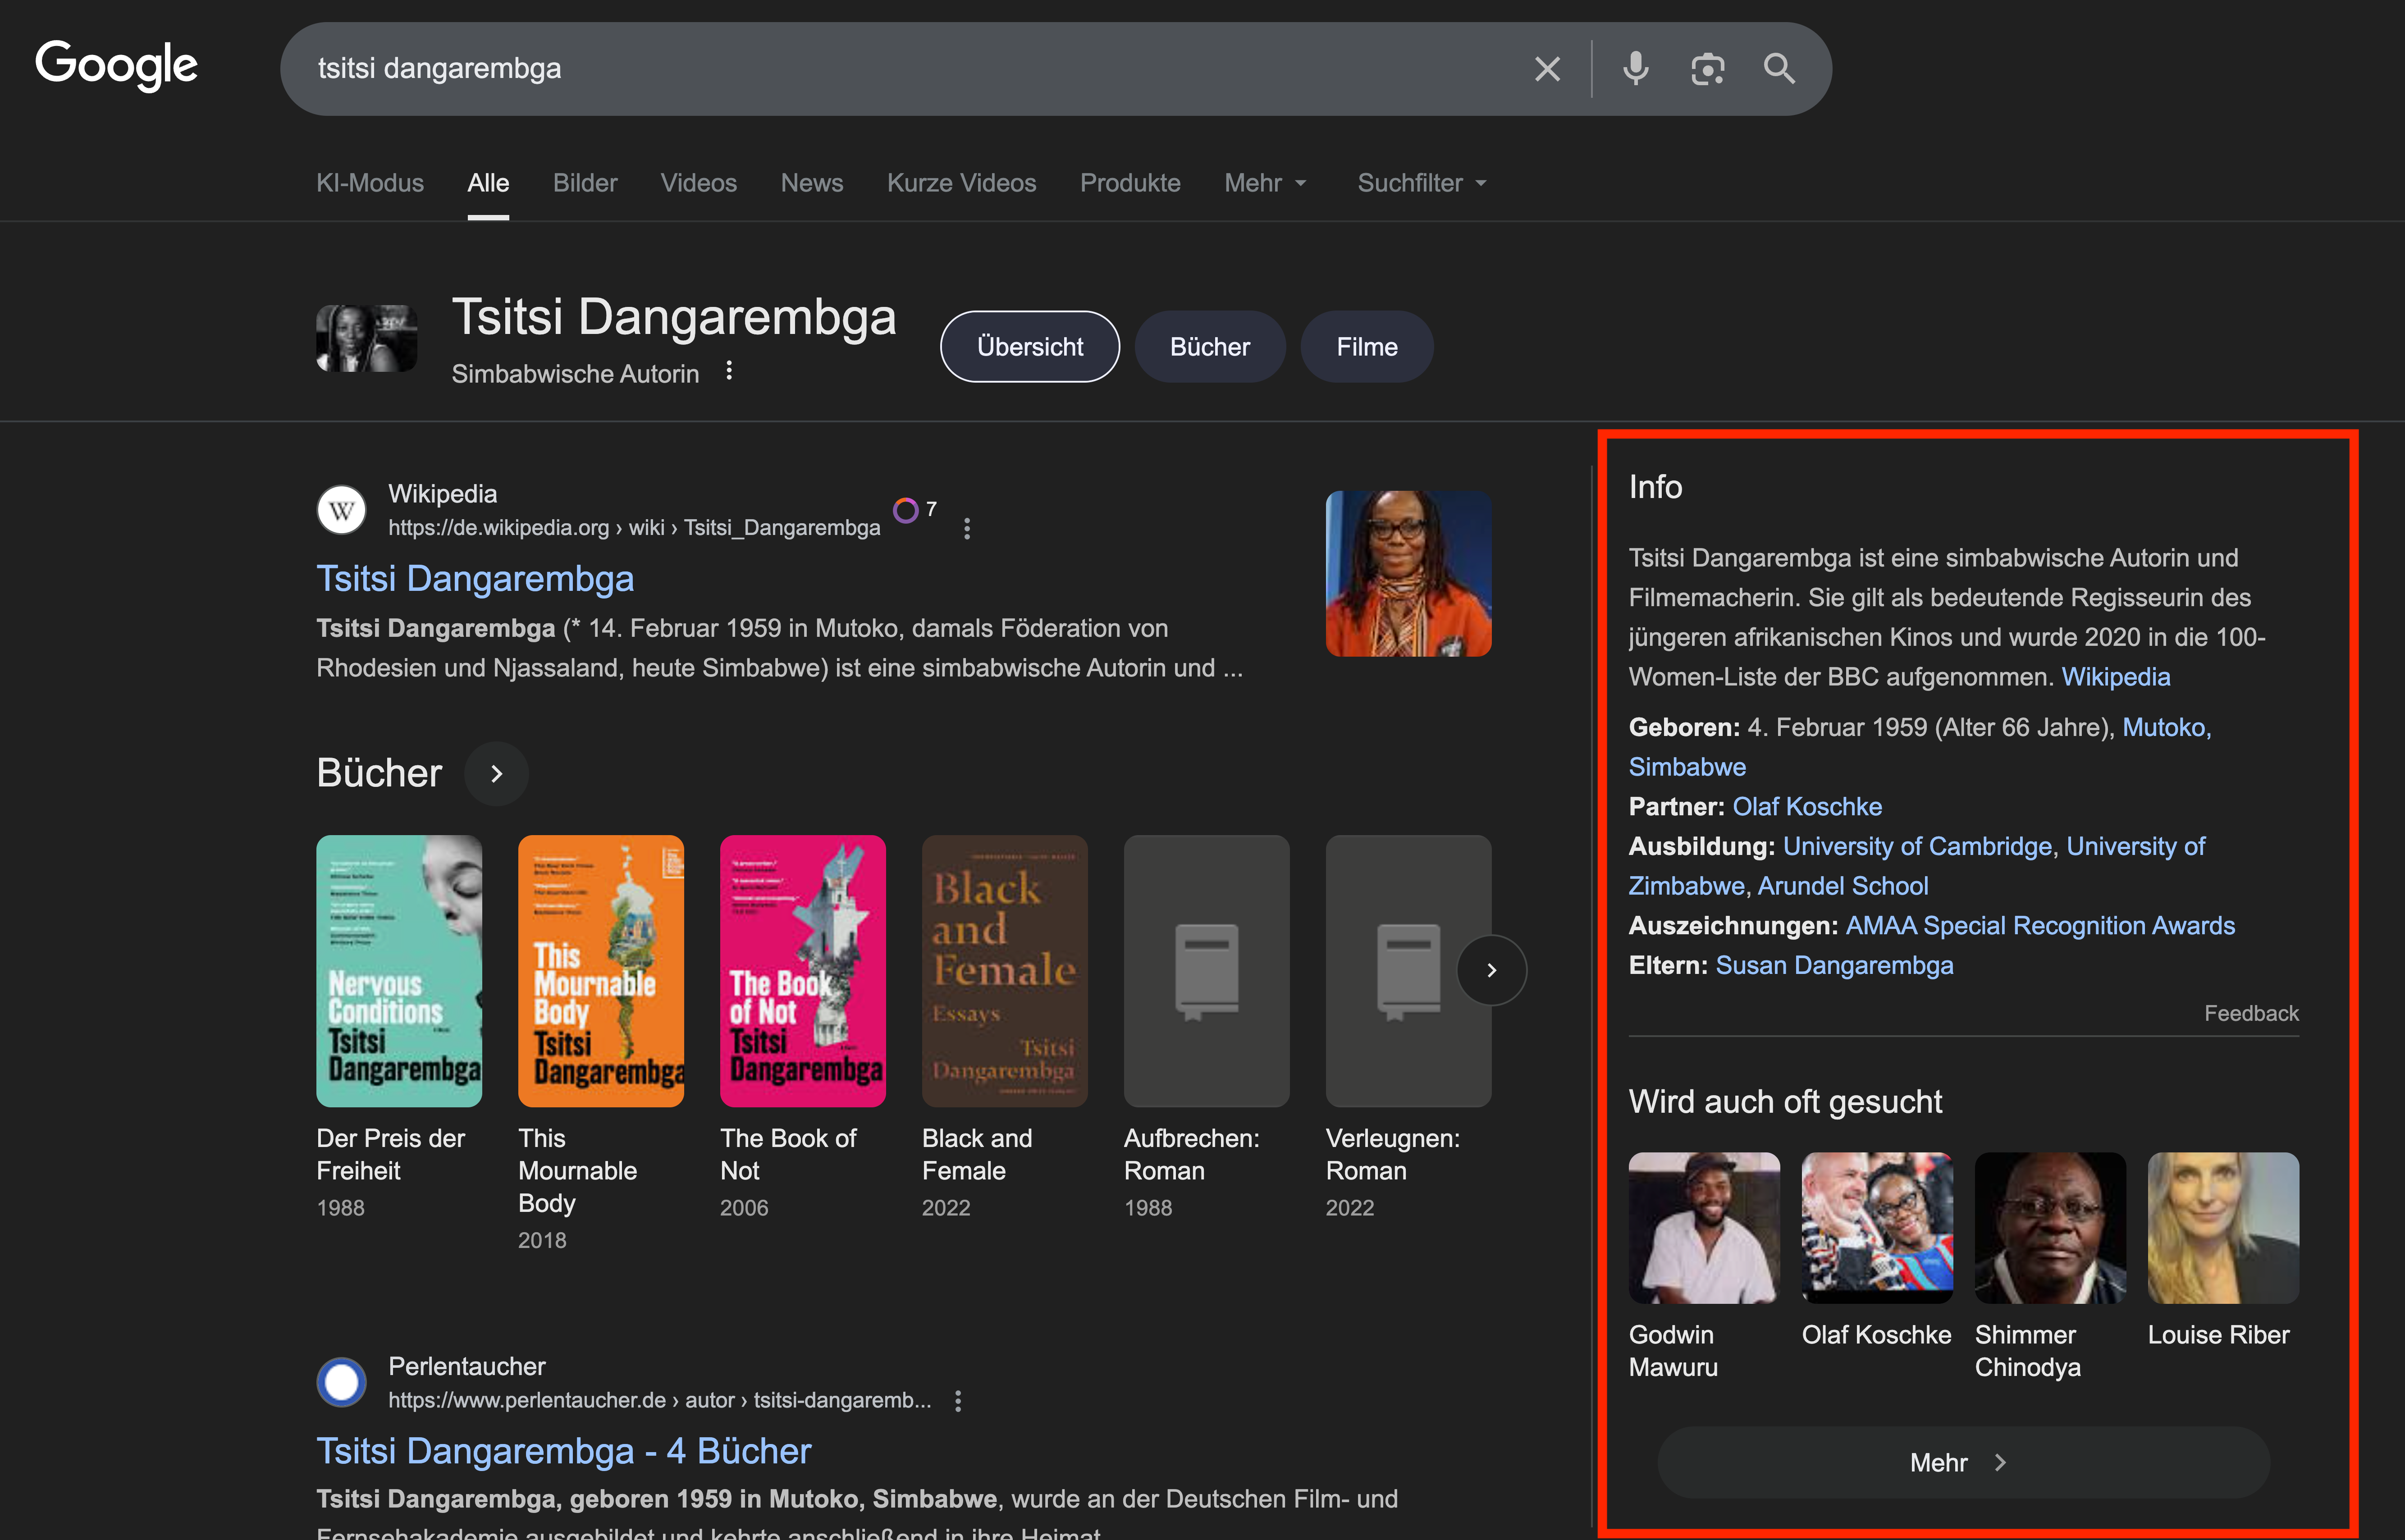
Task: Start a voice search with the microphone
Action: 1635,68
